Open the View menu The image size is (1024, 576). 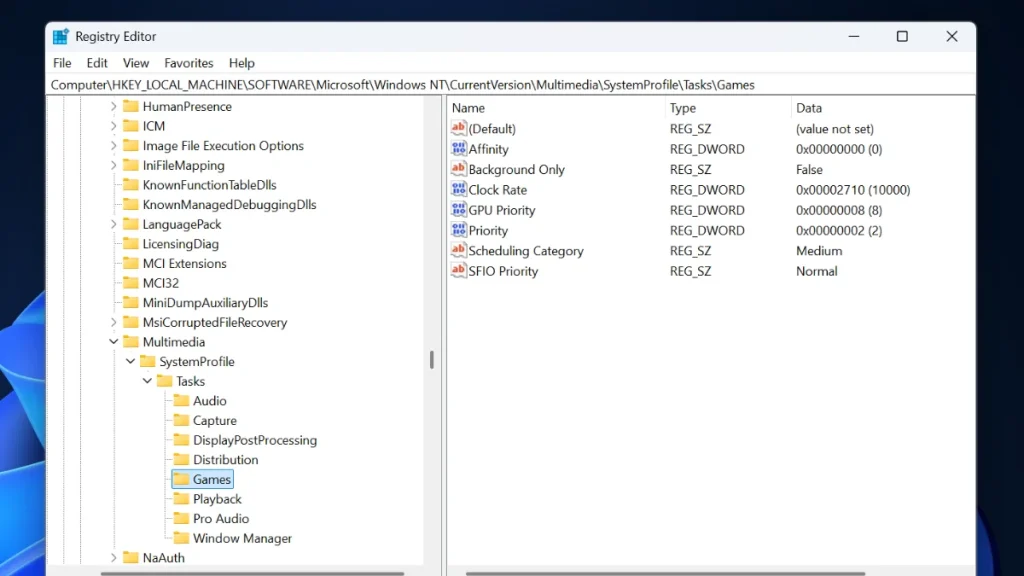point(136,63)
